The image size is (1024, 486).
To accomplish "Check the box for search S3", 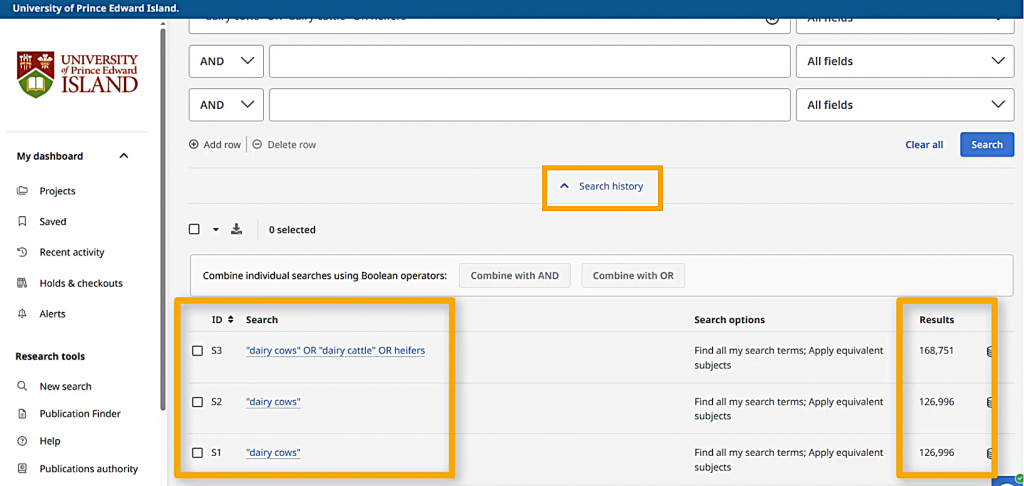I will pos(196,351).
